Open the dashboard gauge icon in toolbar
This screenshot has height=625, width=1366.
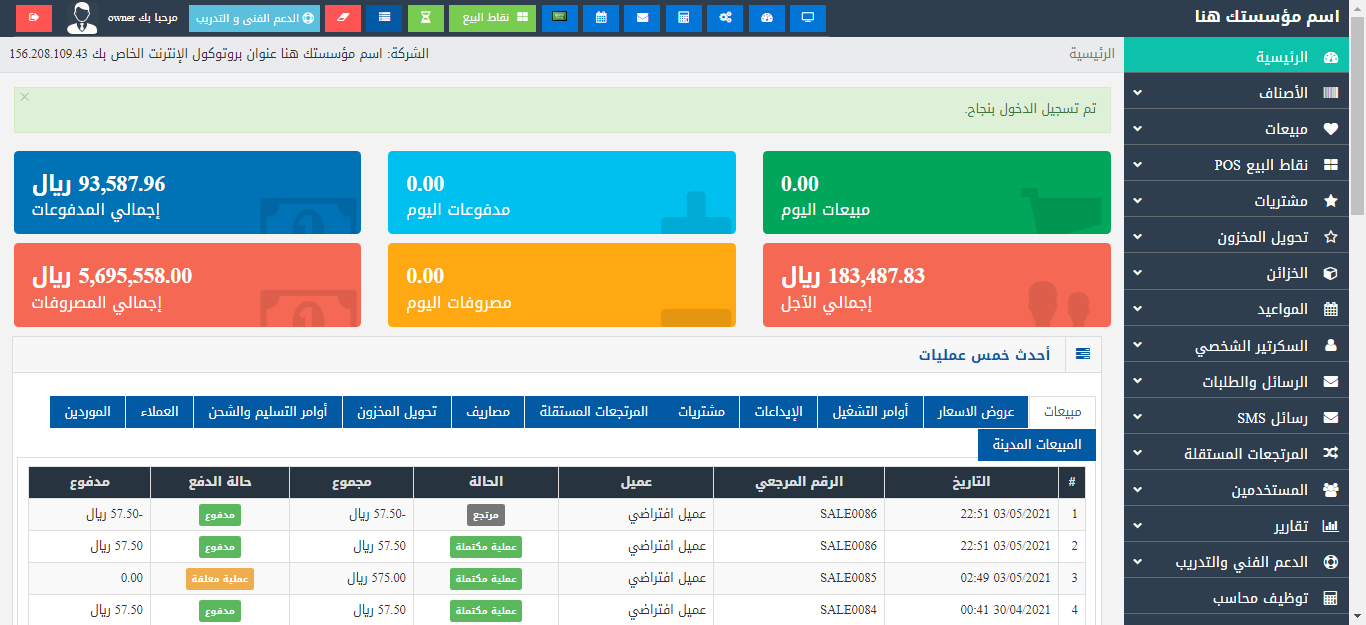point(766,18)
